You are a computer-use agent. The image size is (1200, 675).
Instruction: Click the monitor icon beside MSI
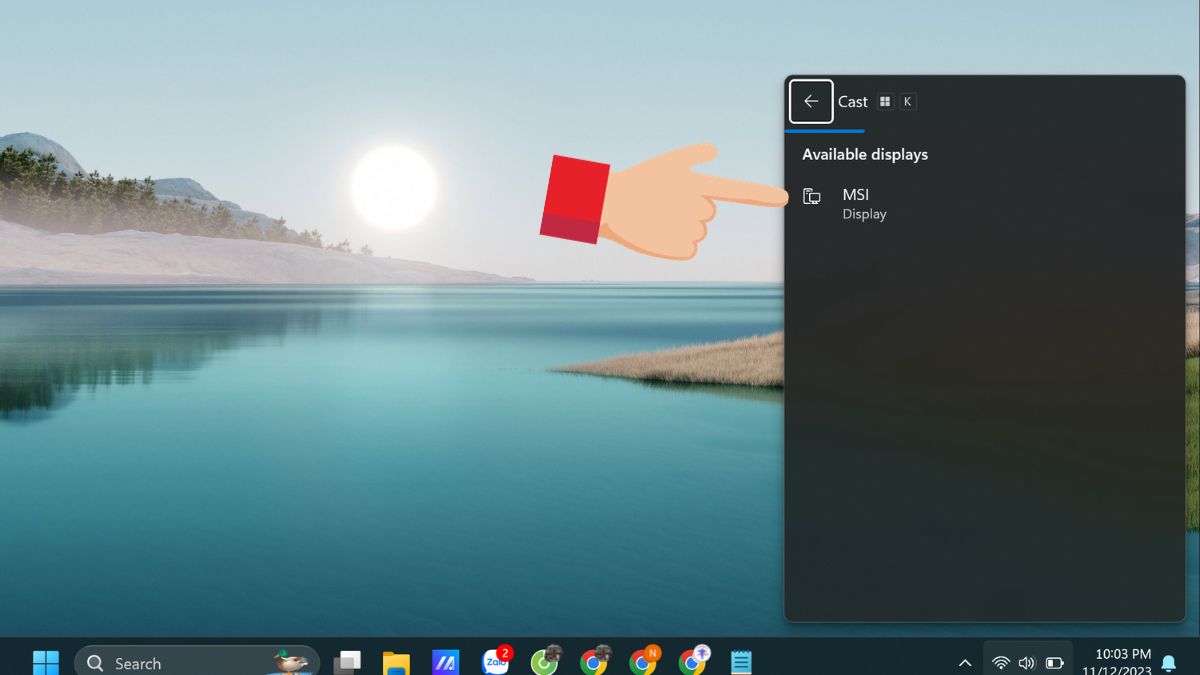812,197
